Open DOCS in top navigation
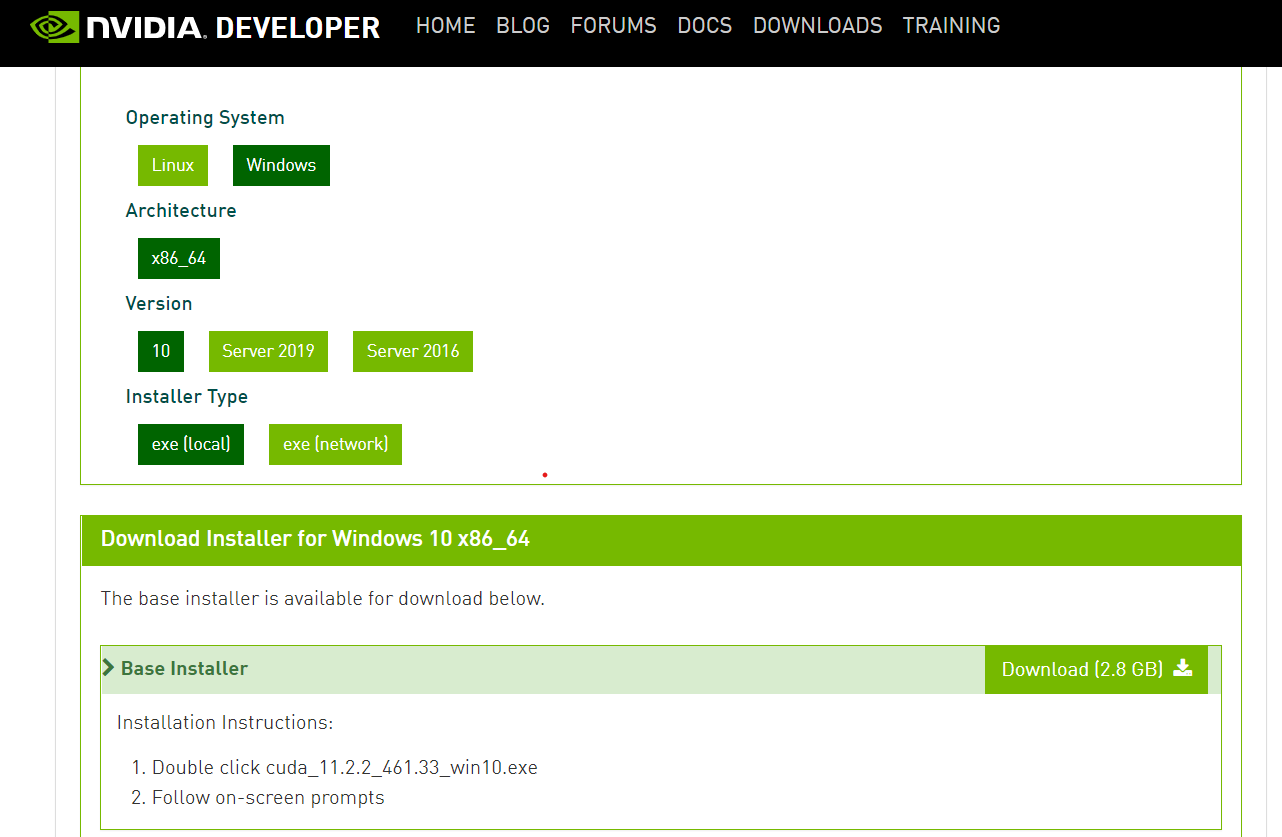The height and width of the screenshot is (837, 1282). point(705,26)
